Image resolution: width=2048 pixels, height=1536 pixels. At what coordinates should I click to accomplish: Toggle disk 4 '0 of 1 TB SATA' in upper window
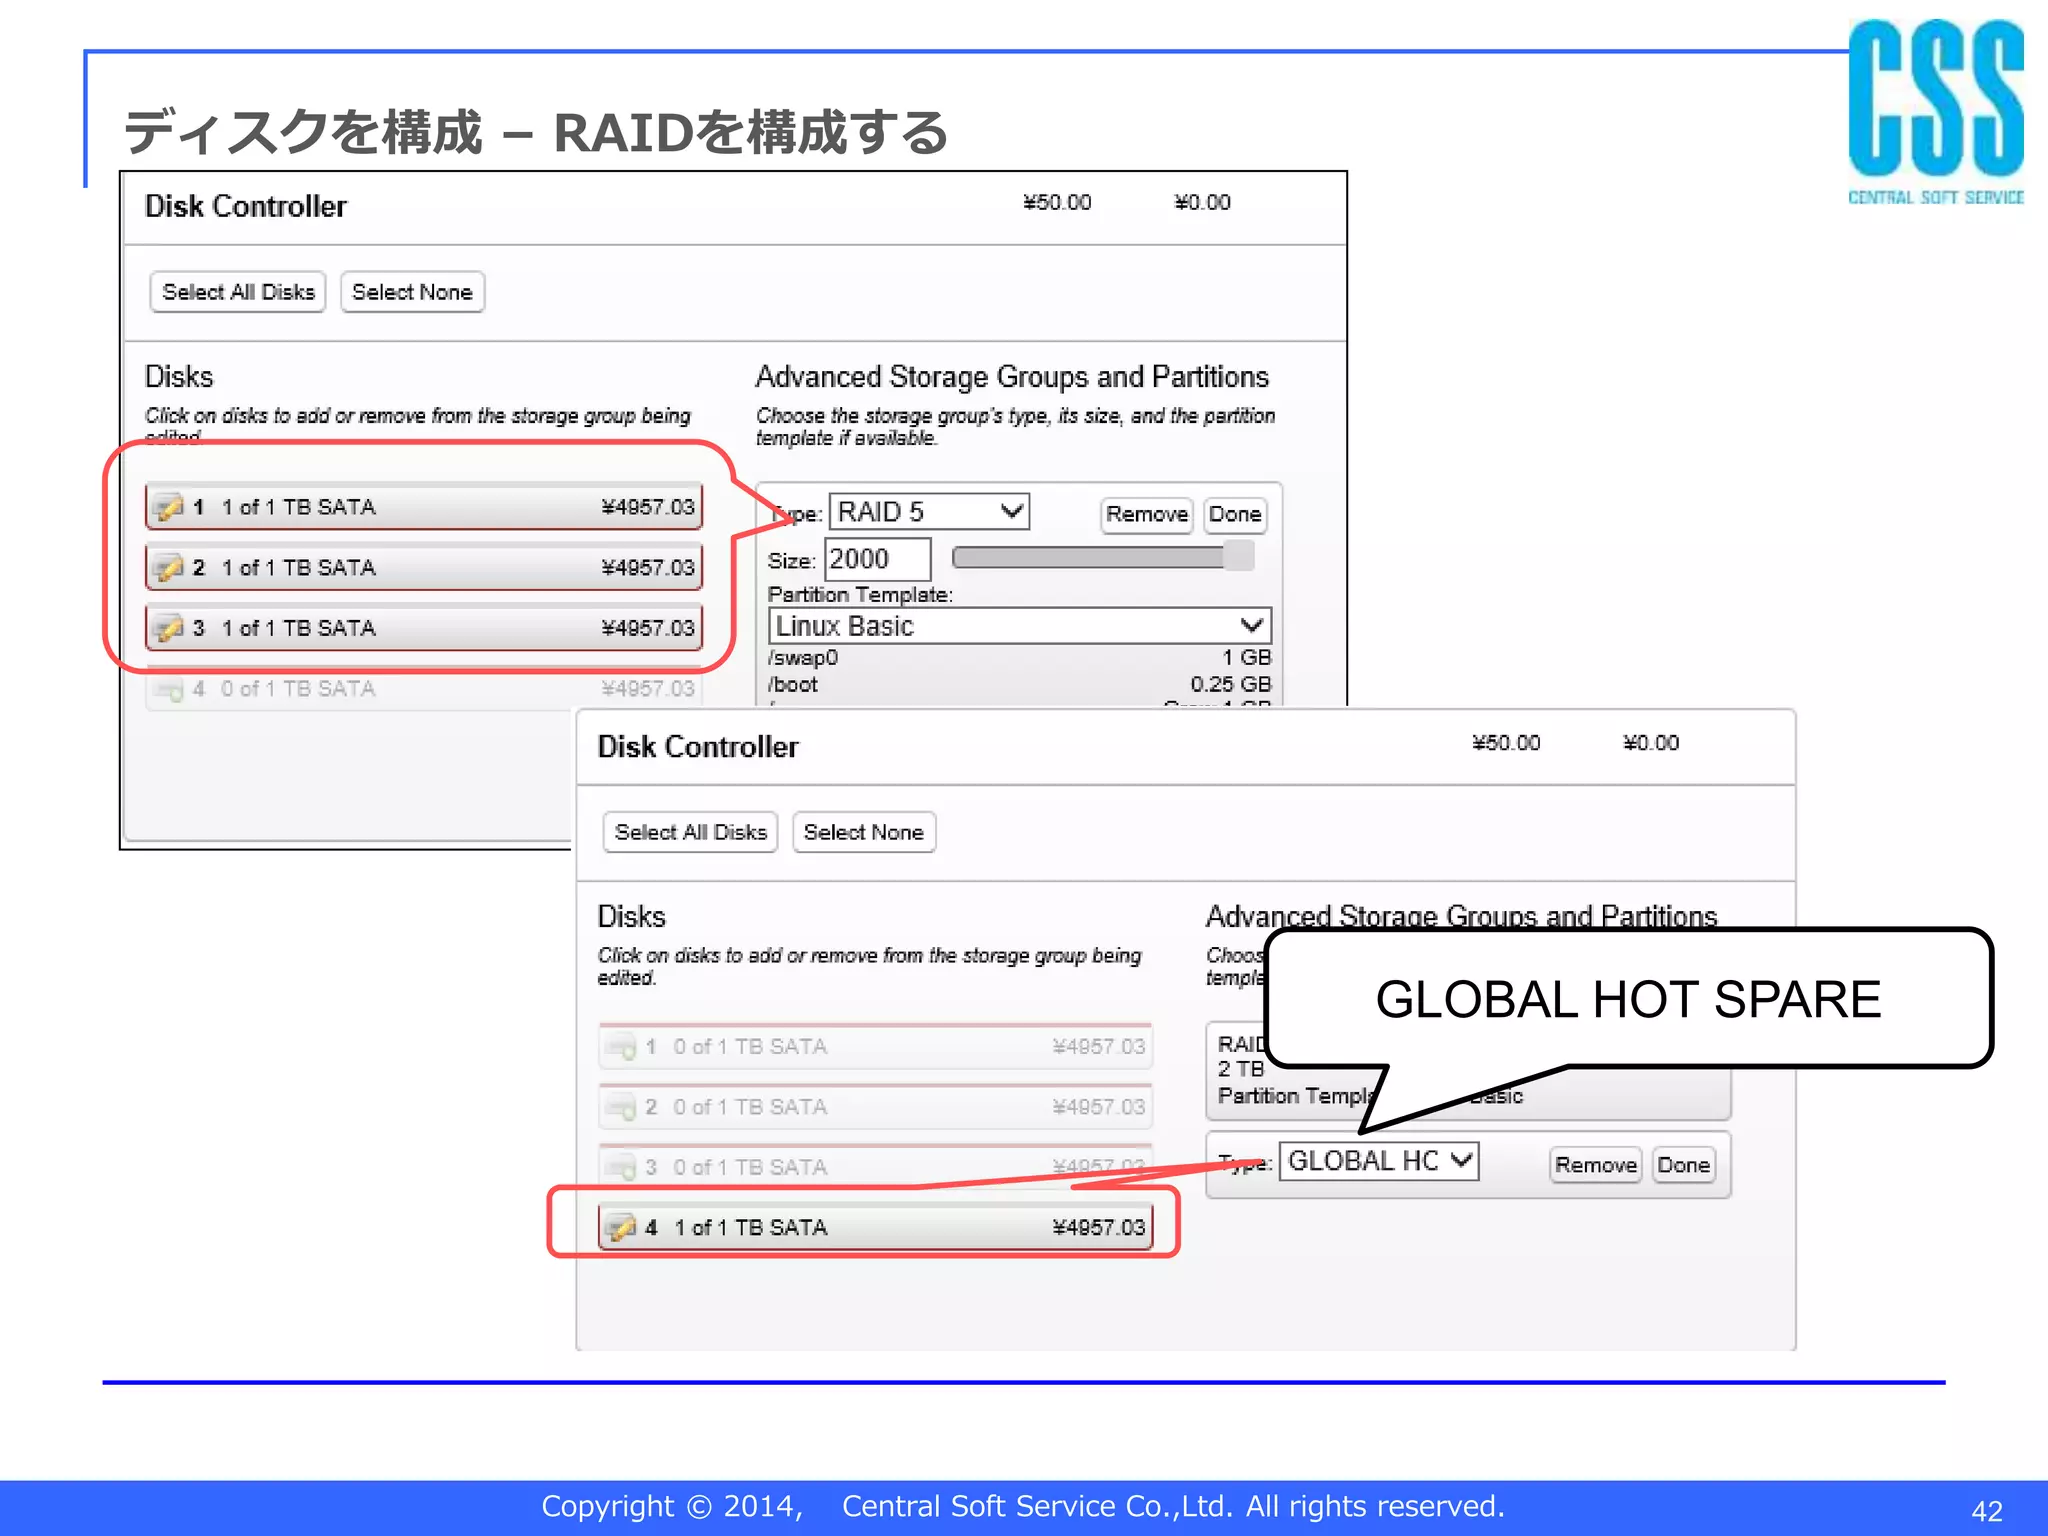pos(424,688)
